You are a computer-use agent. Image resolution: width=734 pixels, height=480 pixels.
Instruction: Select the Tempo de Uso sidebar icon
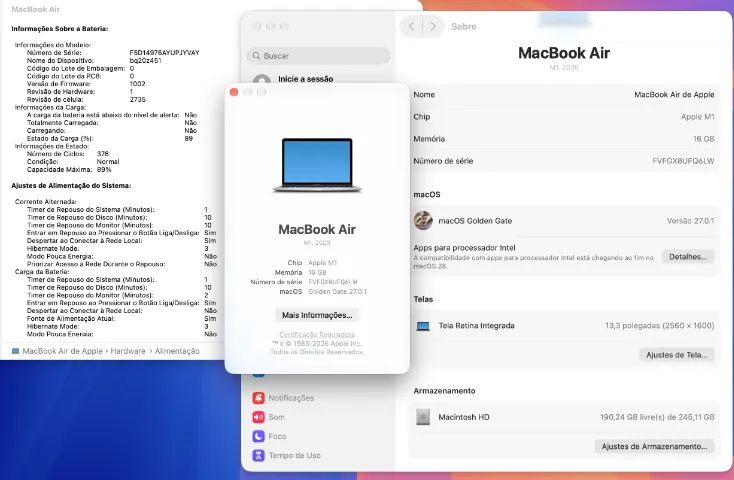(258, 455)
